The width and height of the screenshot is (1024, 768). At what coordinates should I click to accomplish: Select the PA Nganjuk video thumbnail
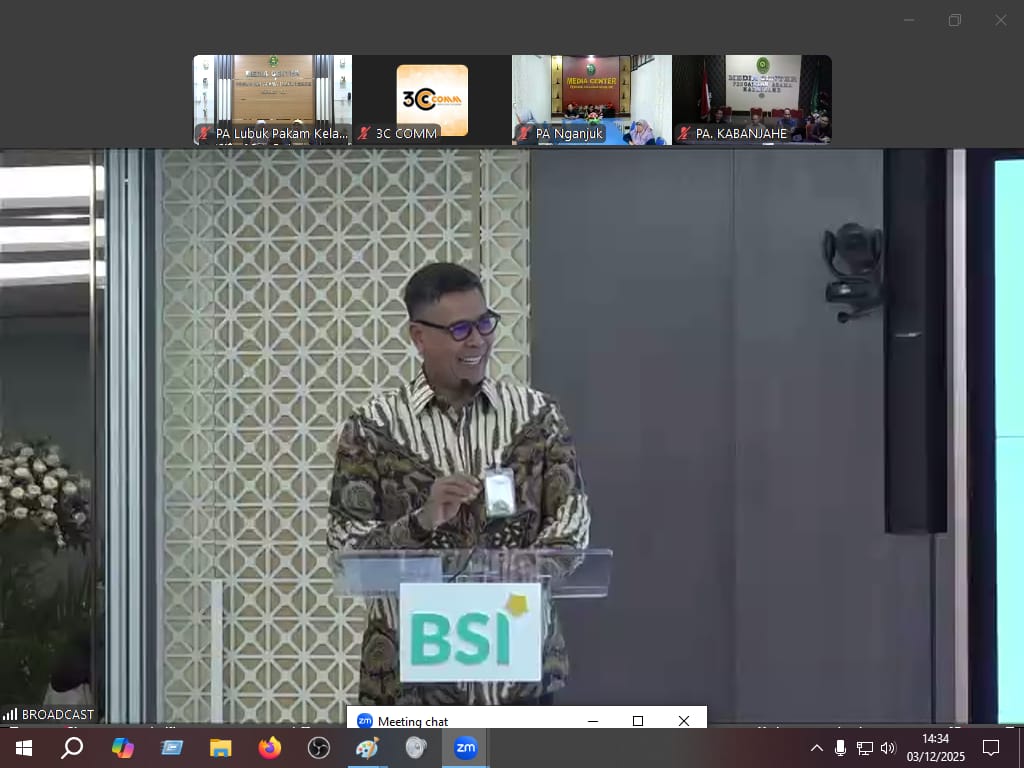pos(592,100)
